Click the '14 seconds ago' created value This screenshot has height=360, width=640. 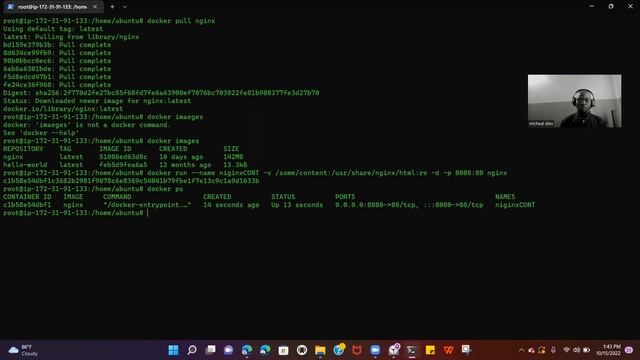tap(231, 205)
